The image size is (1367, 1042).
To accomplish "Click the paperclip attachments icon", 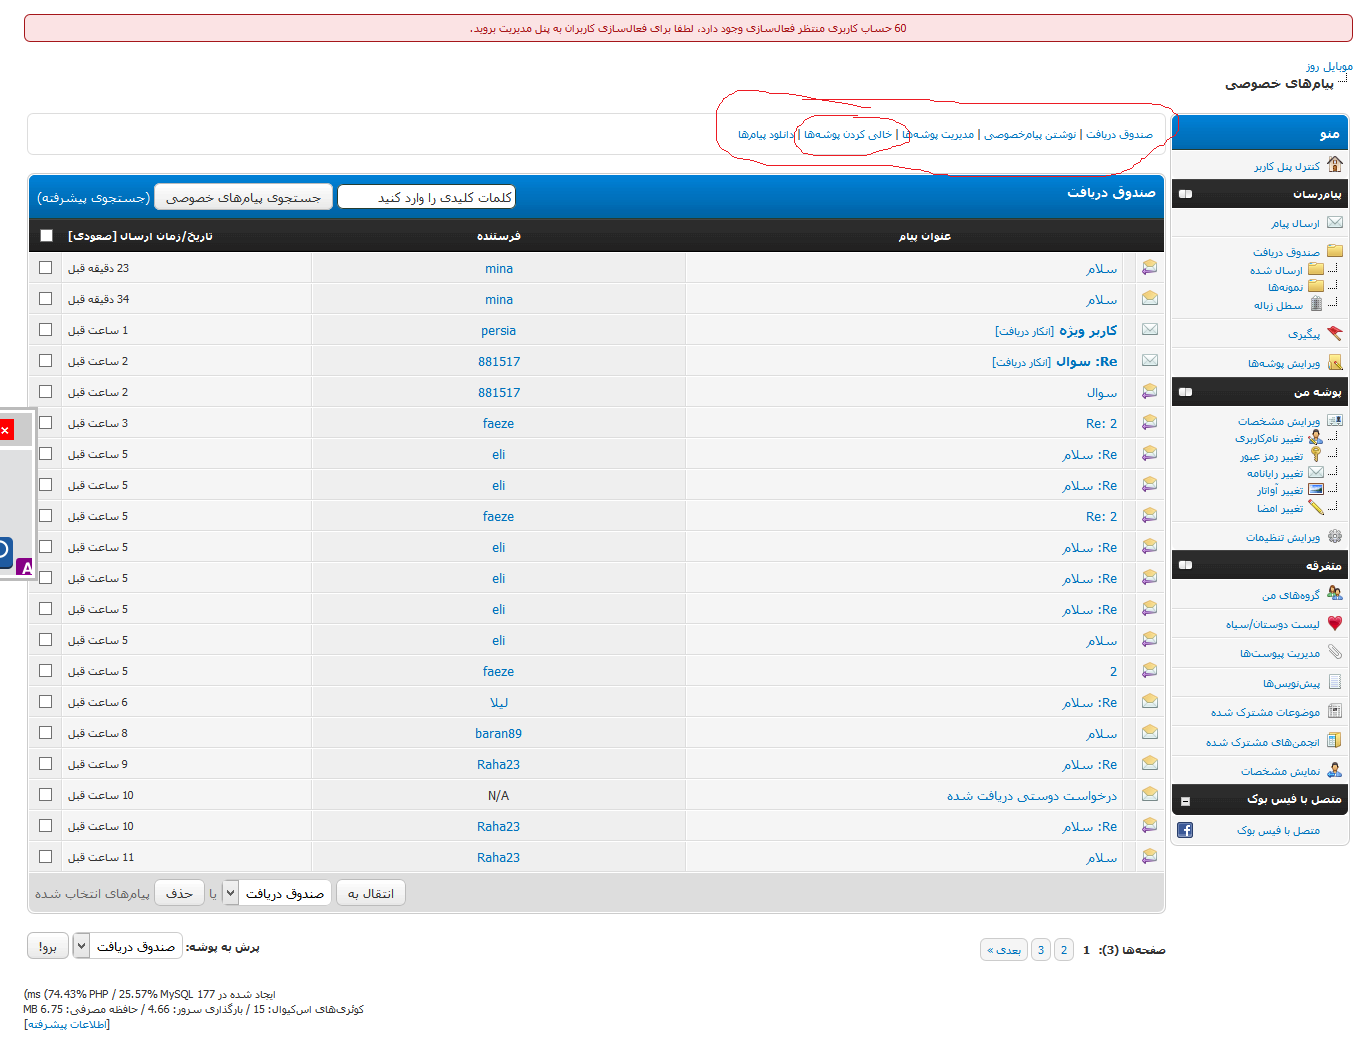I will pyautogui.click(x=1335, y=652).
